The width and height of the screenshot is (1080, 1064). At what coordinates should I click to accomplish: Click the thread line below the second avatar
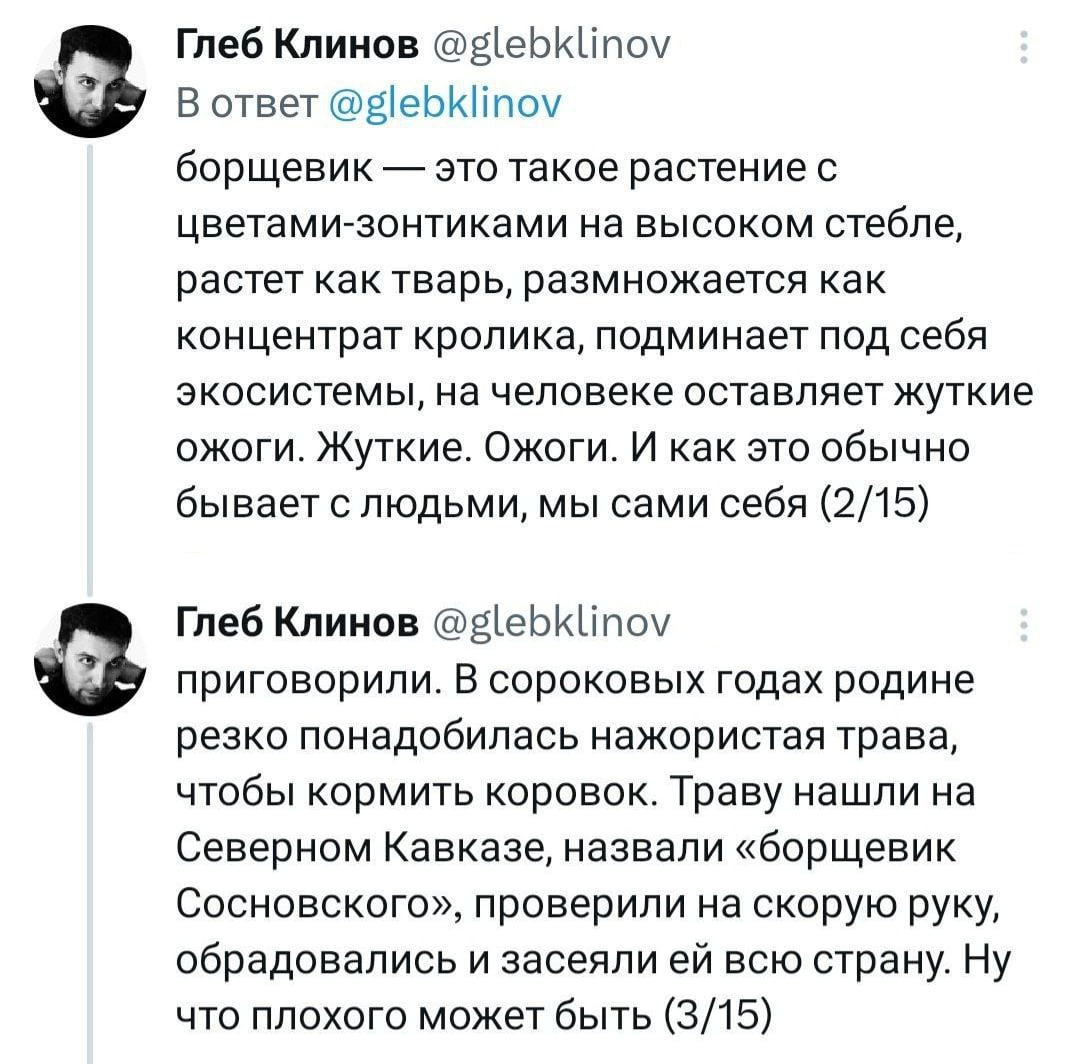(x=90, y=893)
